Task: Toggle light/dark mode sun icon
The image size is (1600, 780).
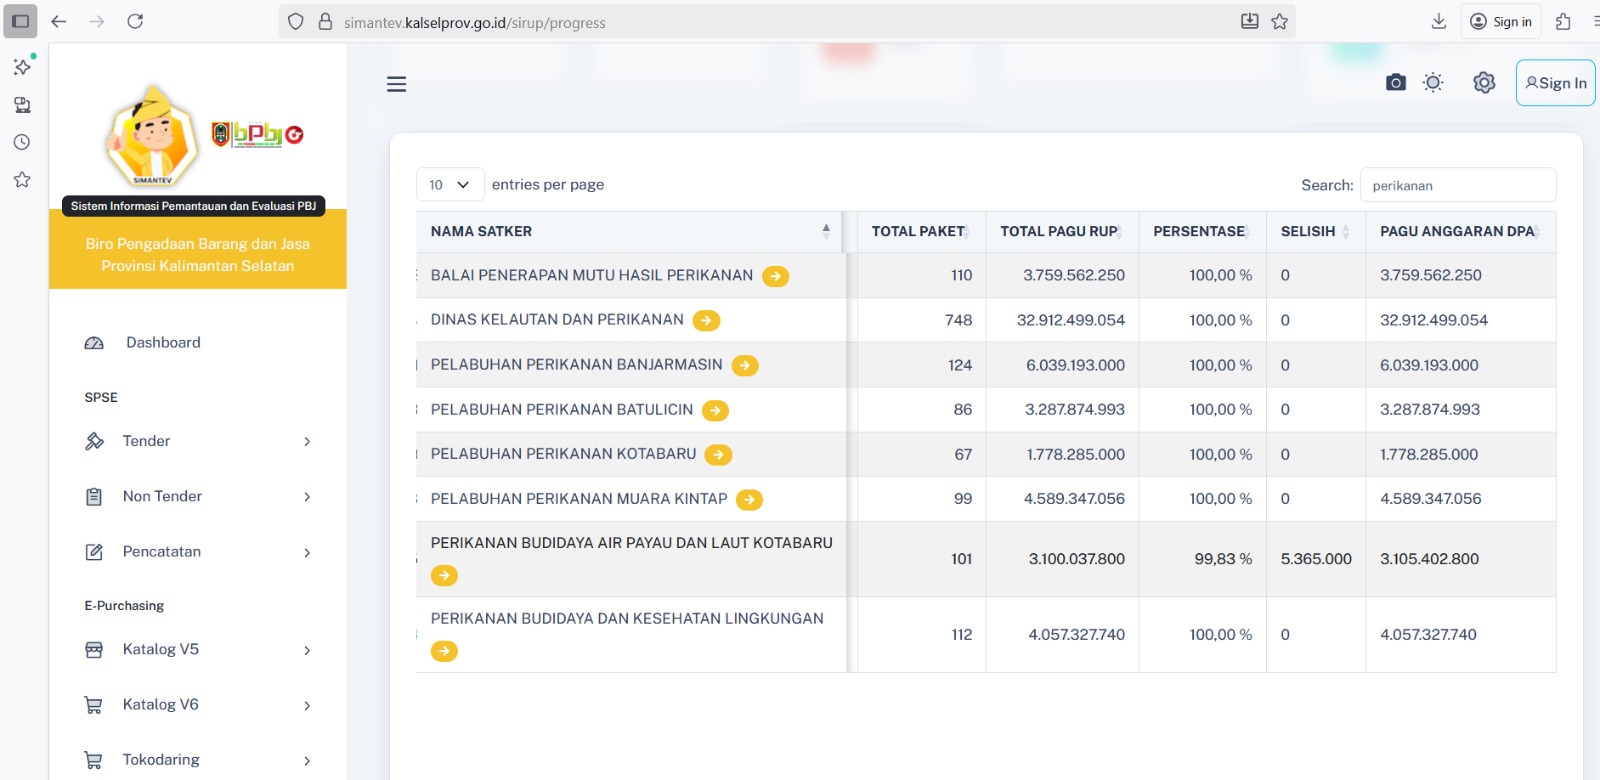Action: coord(1433,83)
